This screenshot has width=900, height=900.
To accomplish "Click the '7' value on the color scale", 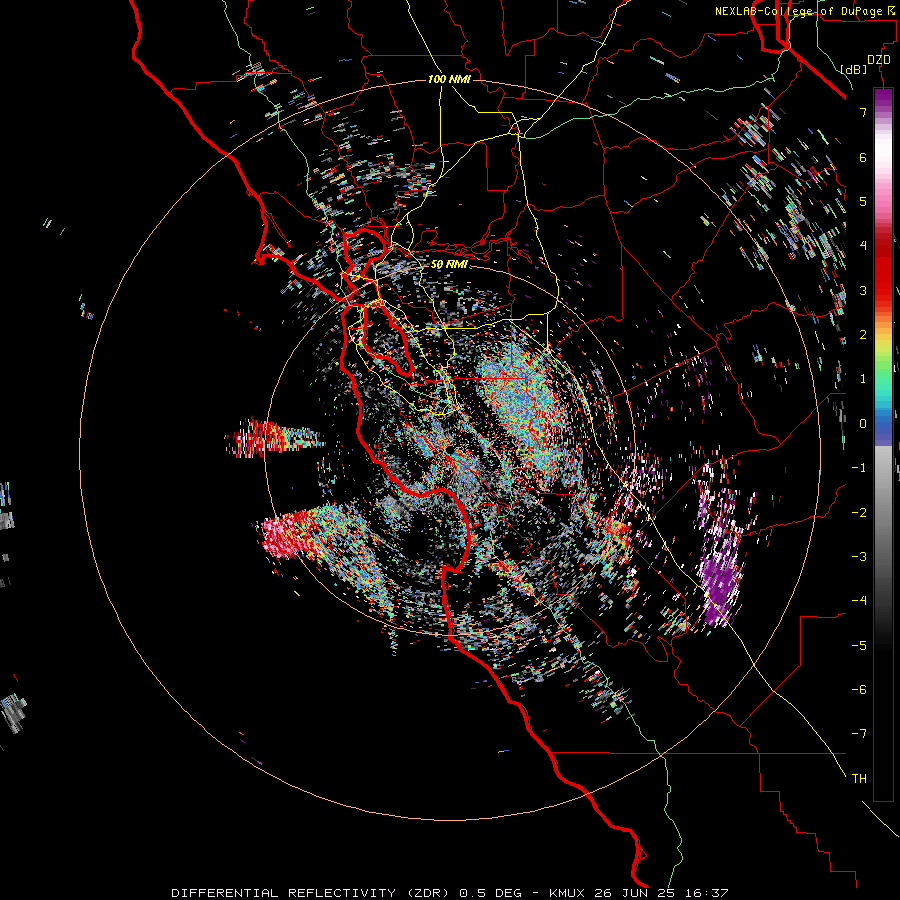I will pos(863,112).
